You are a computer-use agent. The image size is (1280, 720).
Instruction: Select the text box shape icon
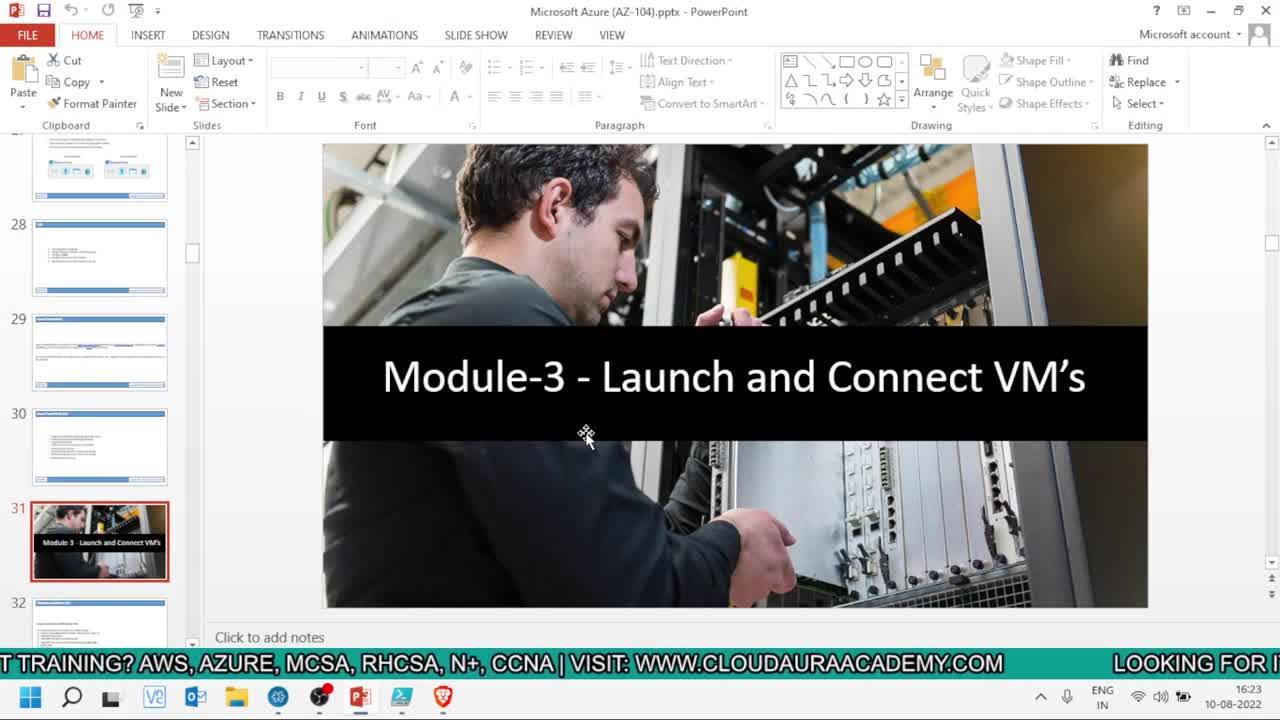(x=791, y=61)
